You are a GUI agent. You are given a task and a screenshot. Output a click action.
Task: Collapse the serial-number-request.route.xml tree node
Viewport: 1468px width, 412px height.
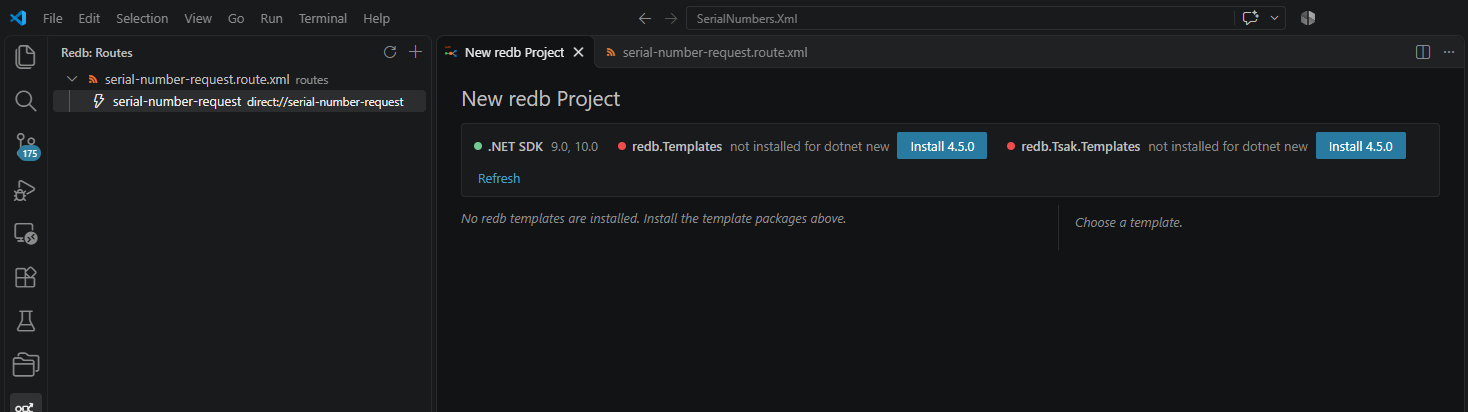[x=71, y=79]
